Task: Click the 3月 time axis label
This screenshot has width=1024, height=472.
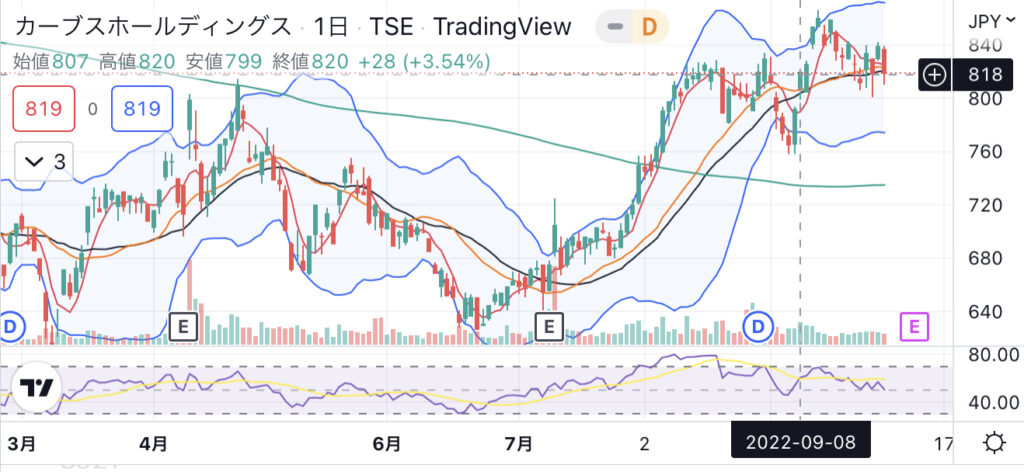Action: (22, 444)
